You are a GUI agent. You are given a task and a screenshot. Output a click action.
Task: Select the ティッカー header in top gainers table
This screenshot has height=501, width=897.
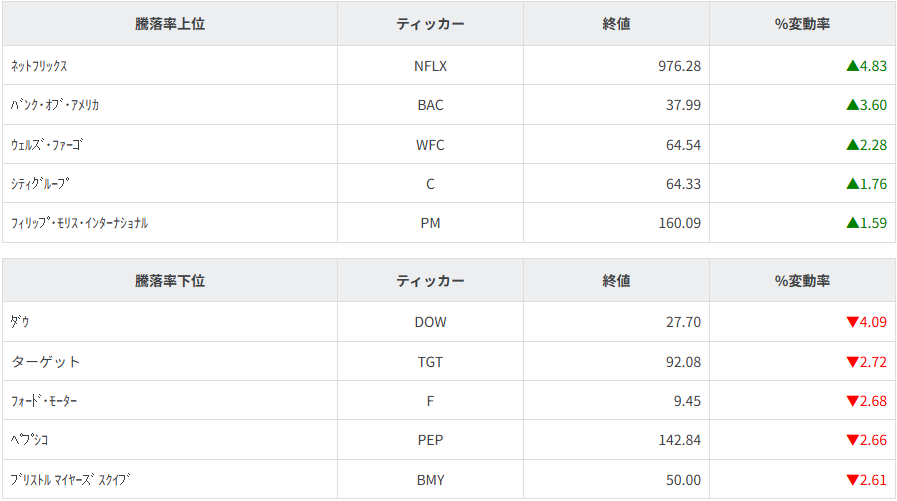click(430, 24)
